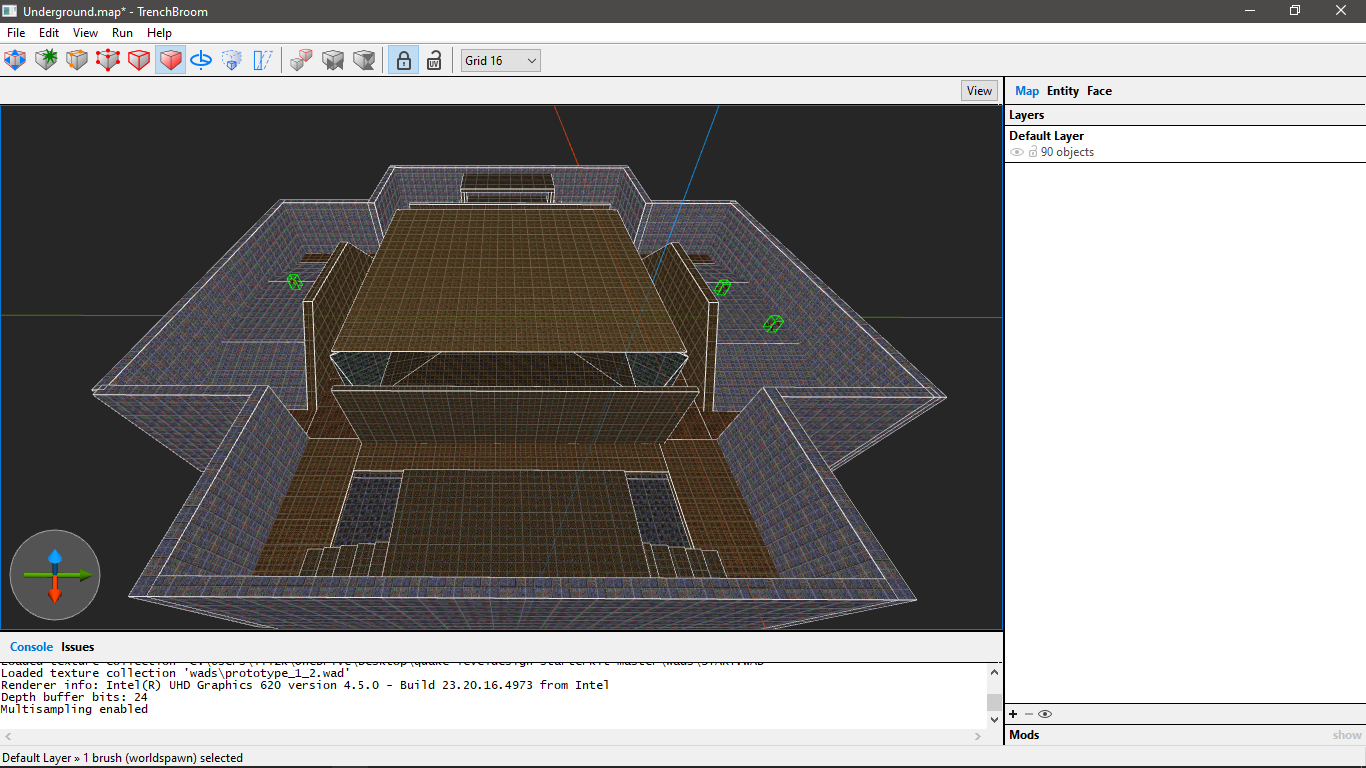Switch to the Face inspector tab
Screen dimensions: 1366x768
pos(1099,90)
